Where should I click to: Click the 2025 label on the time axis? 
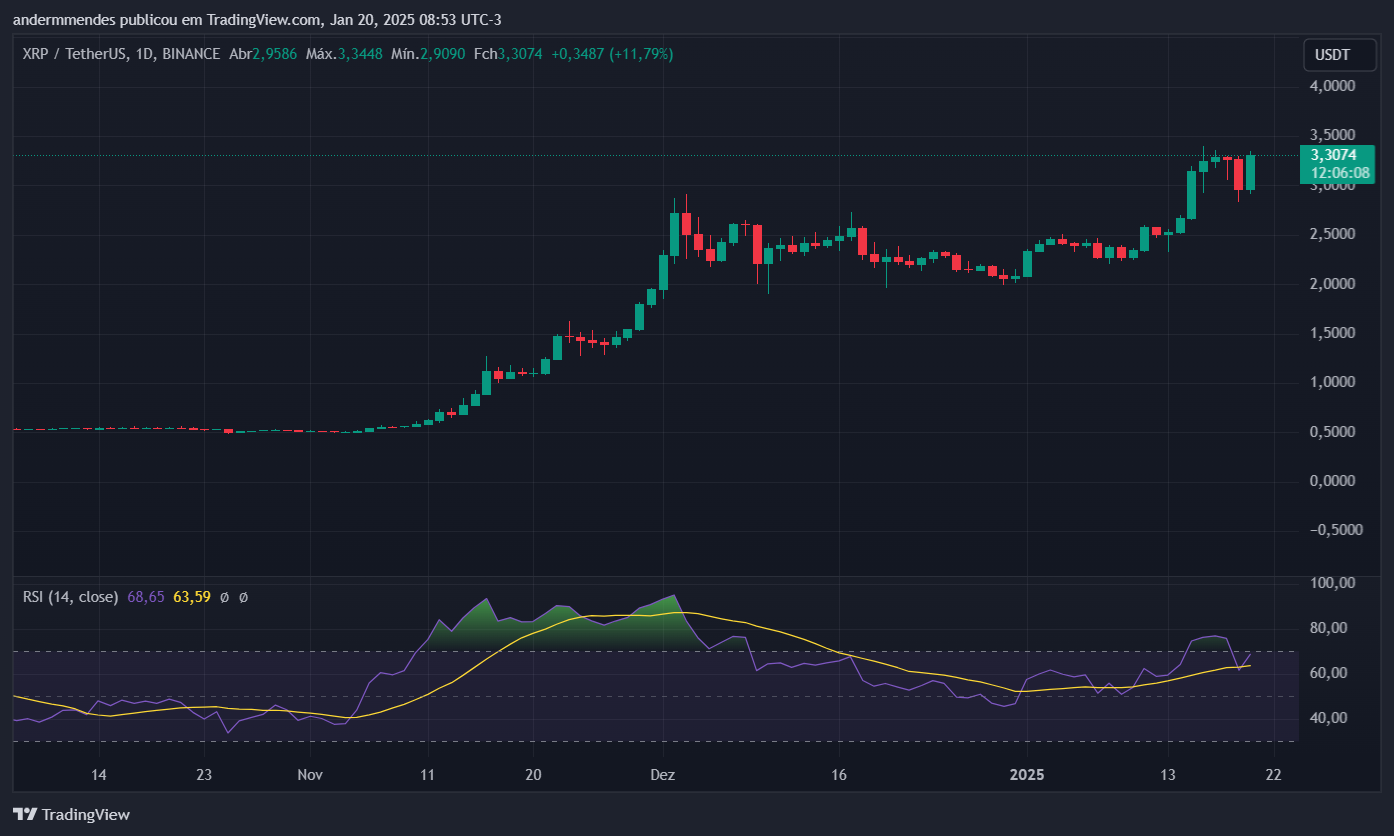pos(1026,775)
